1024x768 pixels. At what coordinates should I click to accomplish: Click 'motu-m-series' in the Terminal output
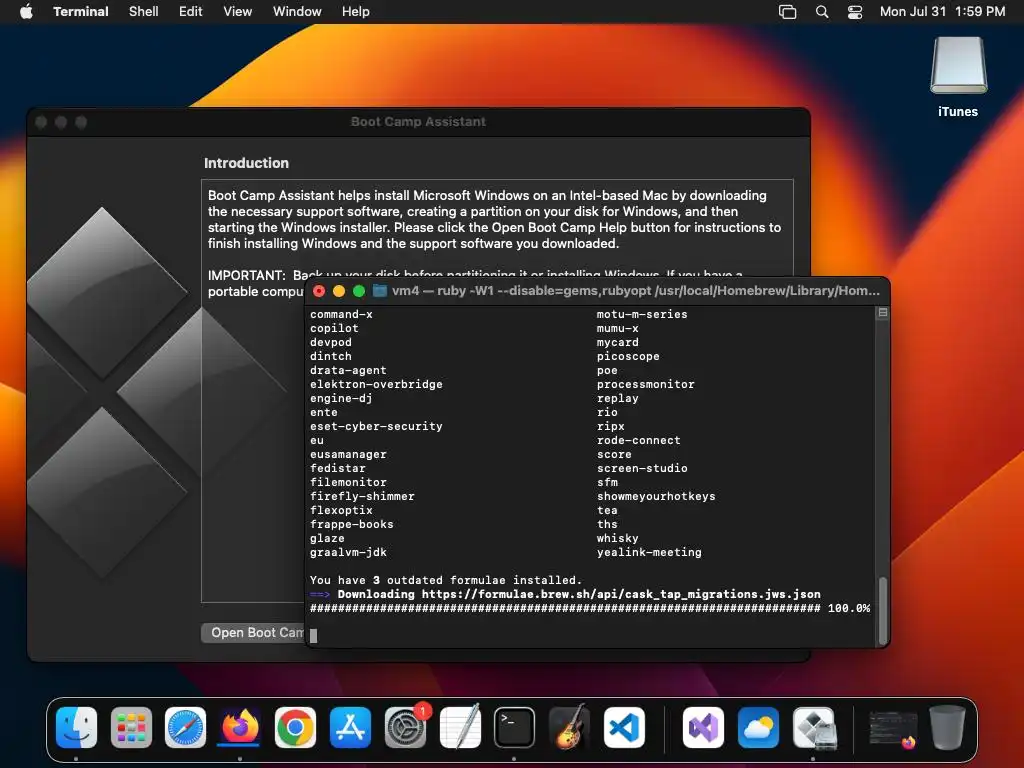point(642,314)
